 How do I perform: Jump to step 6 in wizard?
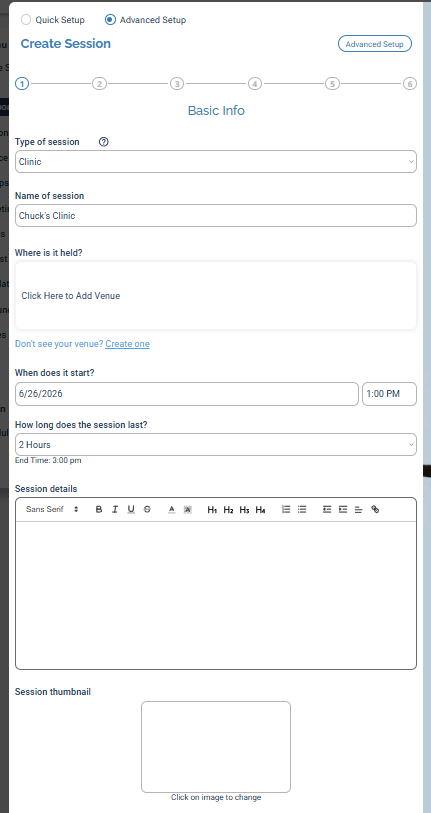coord(410,83)
